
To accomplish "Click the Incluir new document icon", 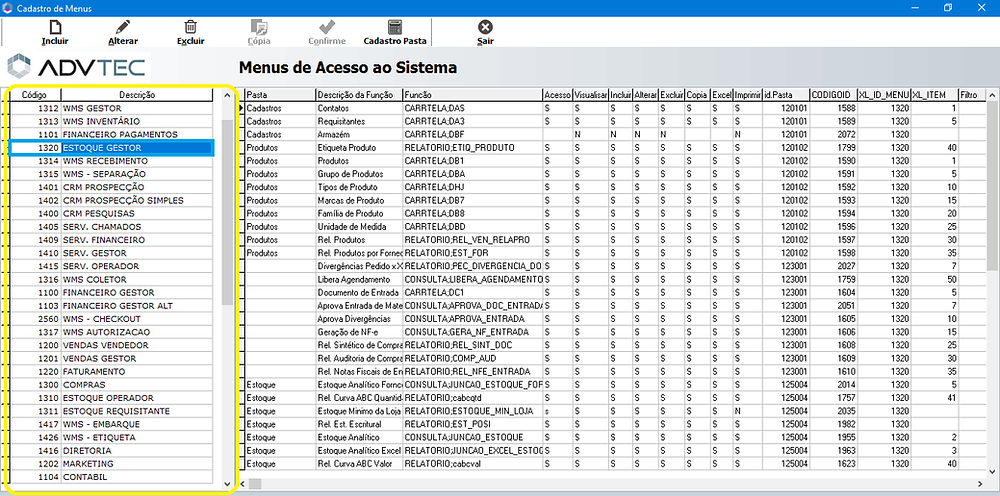I will click(x=55, y=27).
